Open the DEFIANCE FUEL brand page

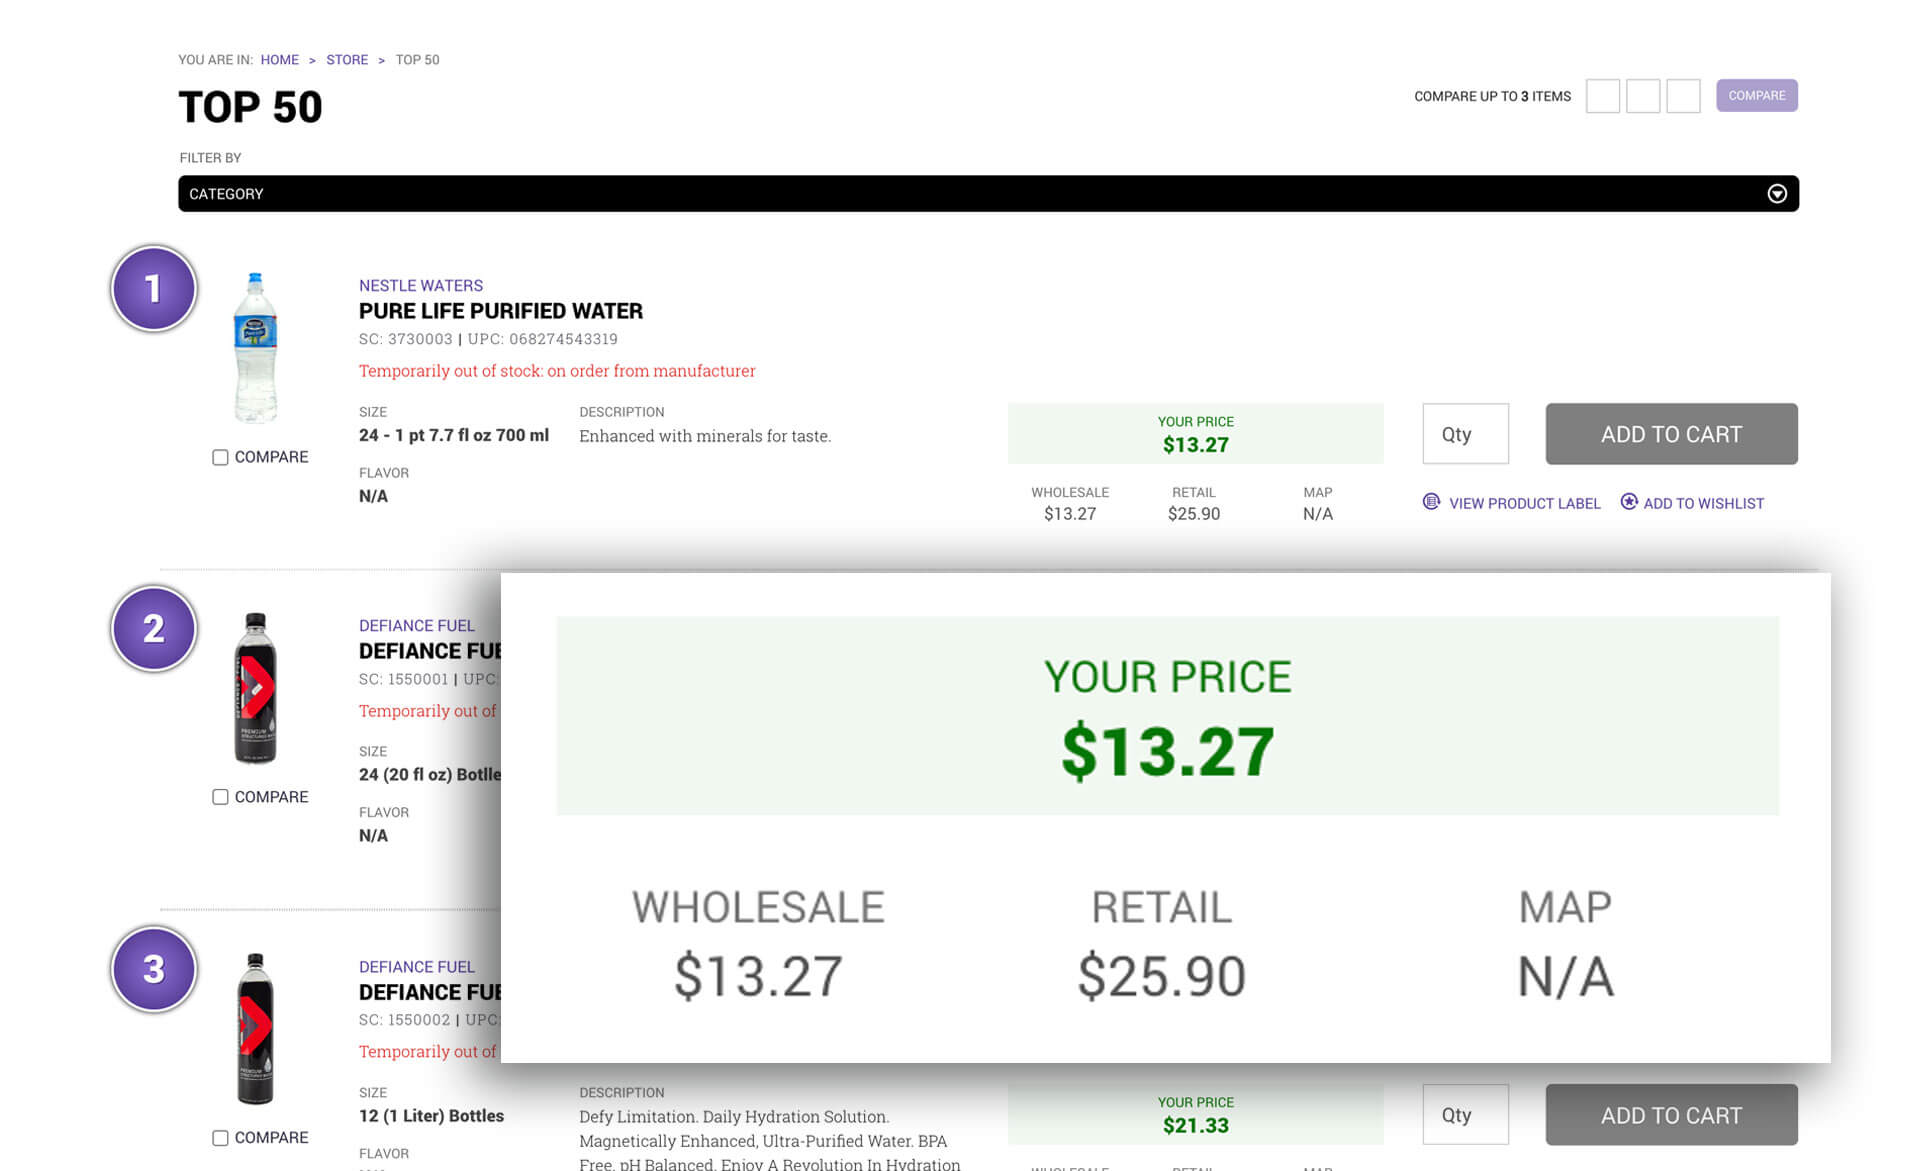click(417, 626)
